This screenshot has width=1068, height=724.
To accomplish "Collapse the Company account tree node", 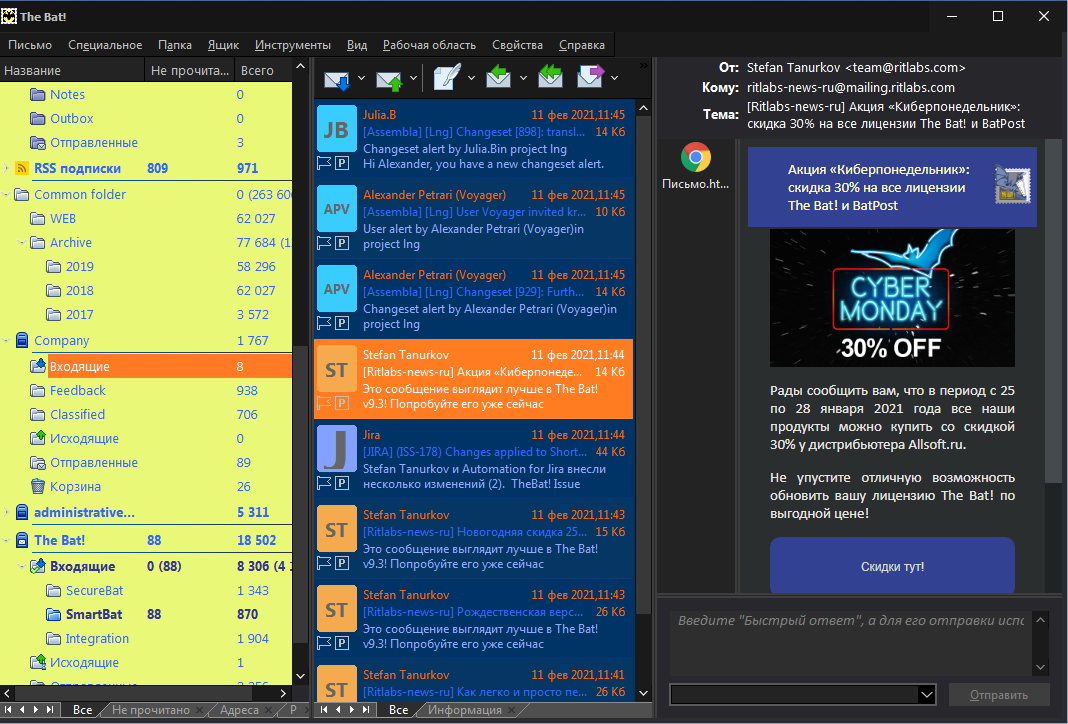I will click(6, 340).
